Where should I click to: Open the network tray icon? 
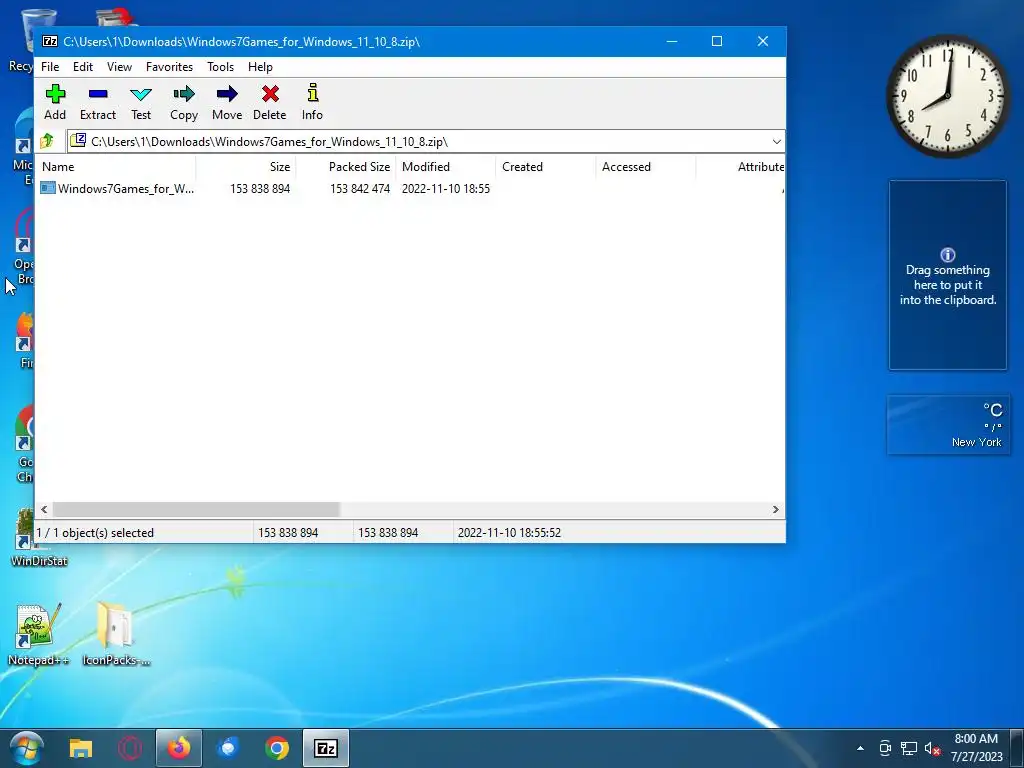908,748
